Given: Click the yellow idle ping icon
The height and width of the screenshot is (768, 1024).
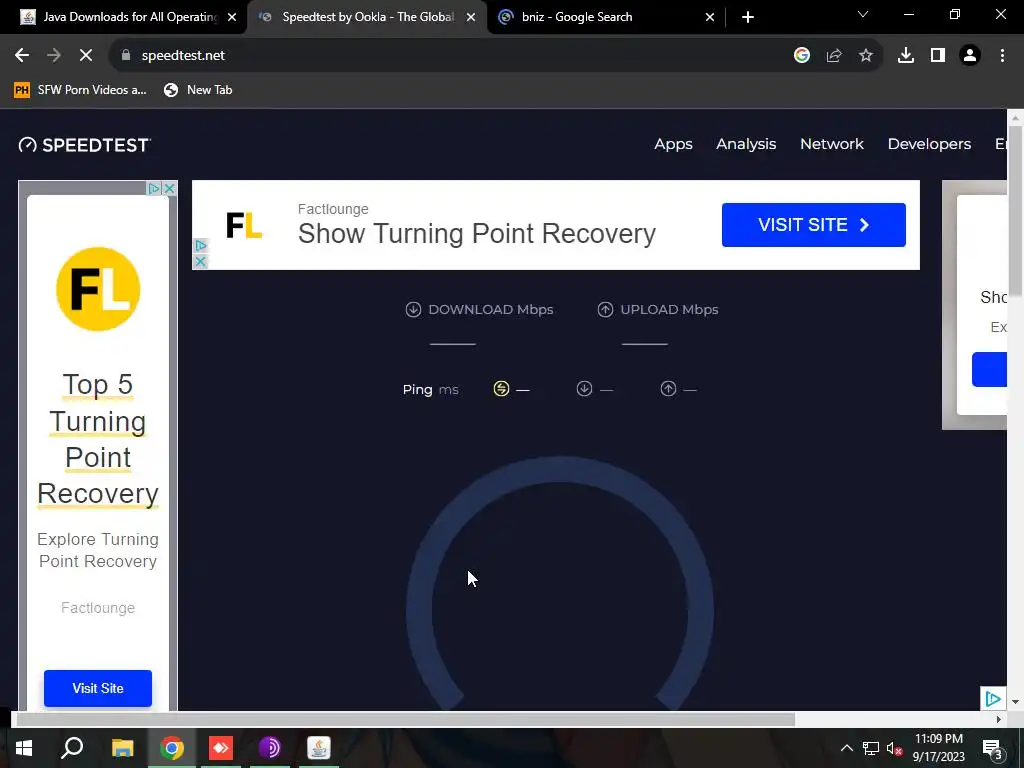Looking at the screenshot, I should [x=501, y=389].
